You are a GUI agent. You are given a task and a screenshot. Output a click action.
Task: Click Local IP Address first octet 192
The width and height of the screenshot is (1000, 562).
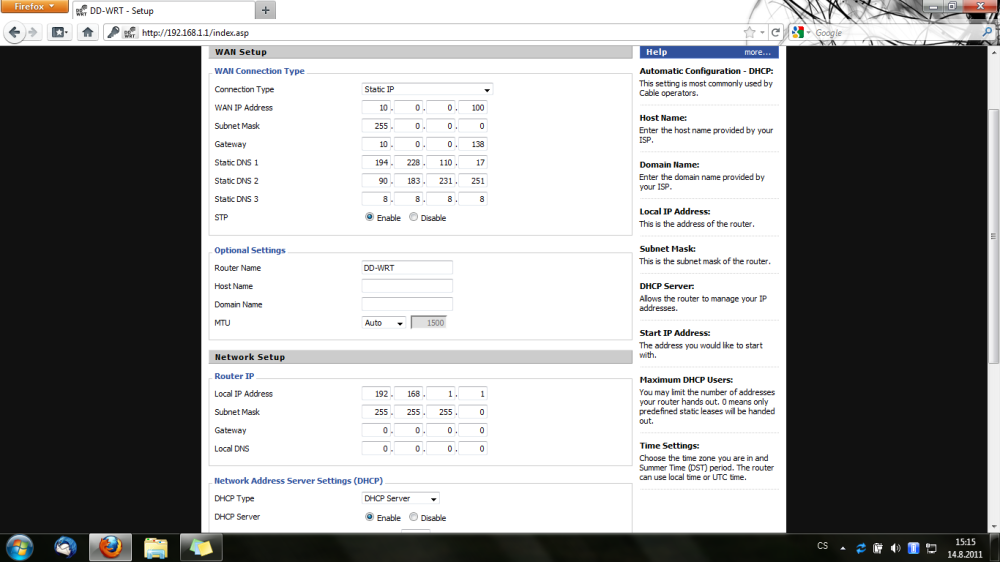coord(376,394)
